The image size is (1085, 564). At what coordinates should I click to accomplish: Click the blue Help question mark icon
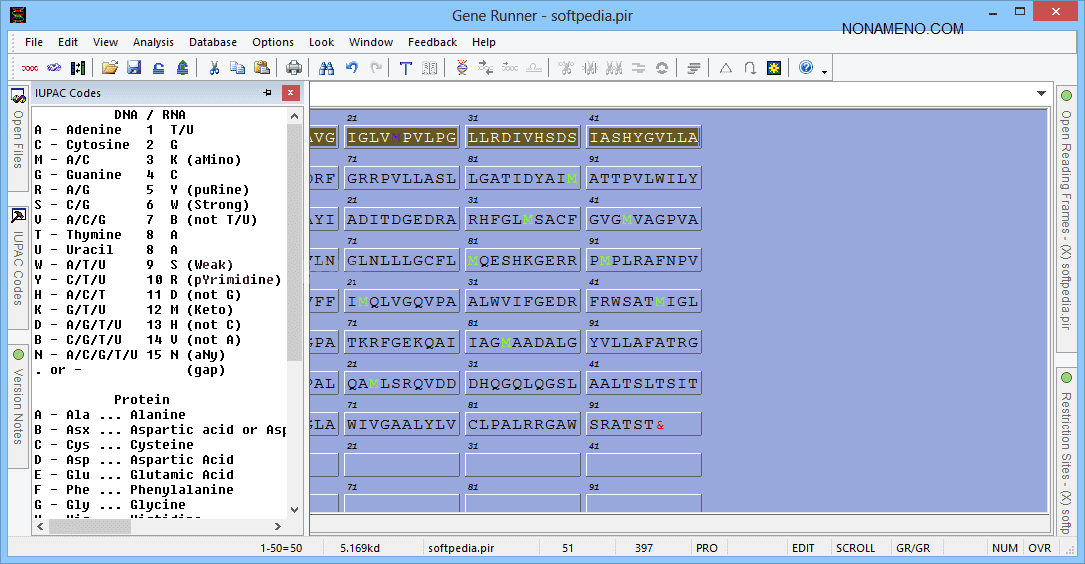coord(806,68)
